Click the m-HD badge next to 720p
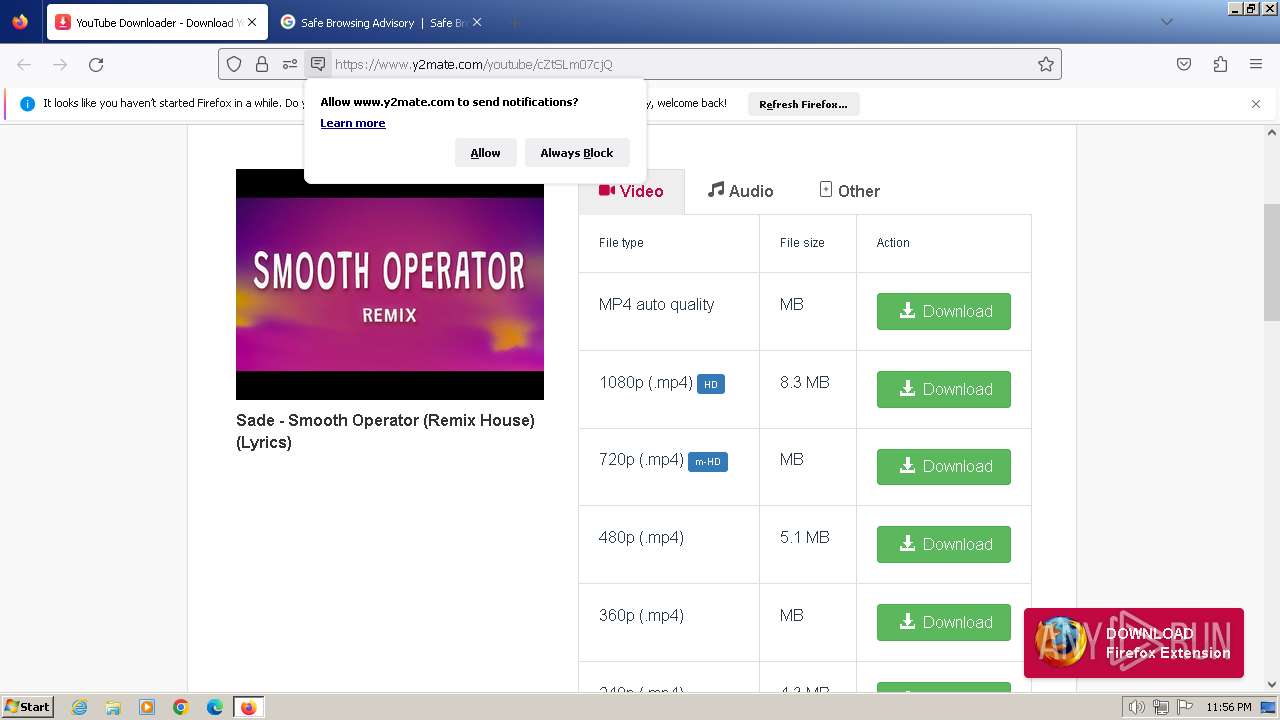 click(x=708, y=462)
